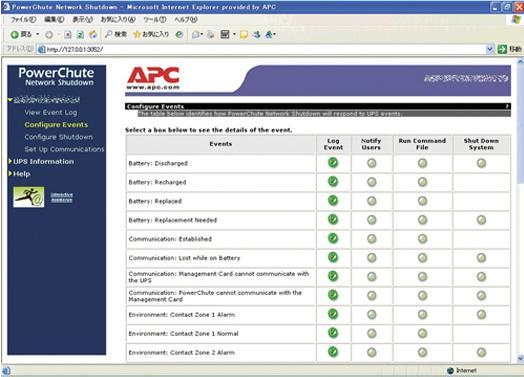Image resolution: width=524 pixels, height=377 pixels.
Task: Open the View Event Log link
Action: pos(51,112)
